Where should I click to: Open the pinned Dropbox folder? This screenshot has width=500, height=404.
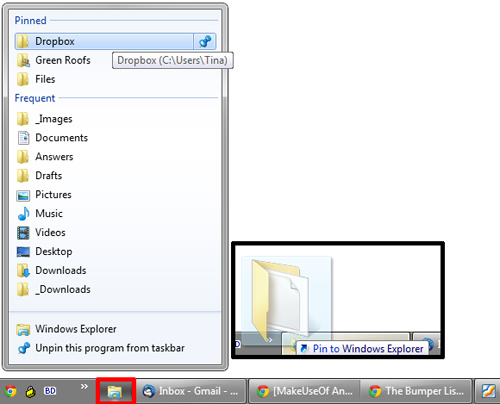[104, 41]
